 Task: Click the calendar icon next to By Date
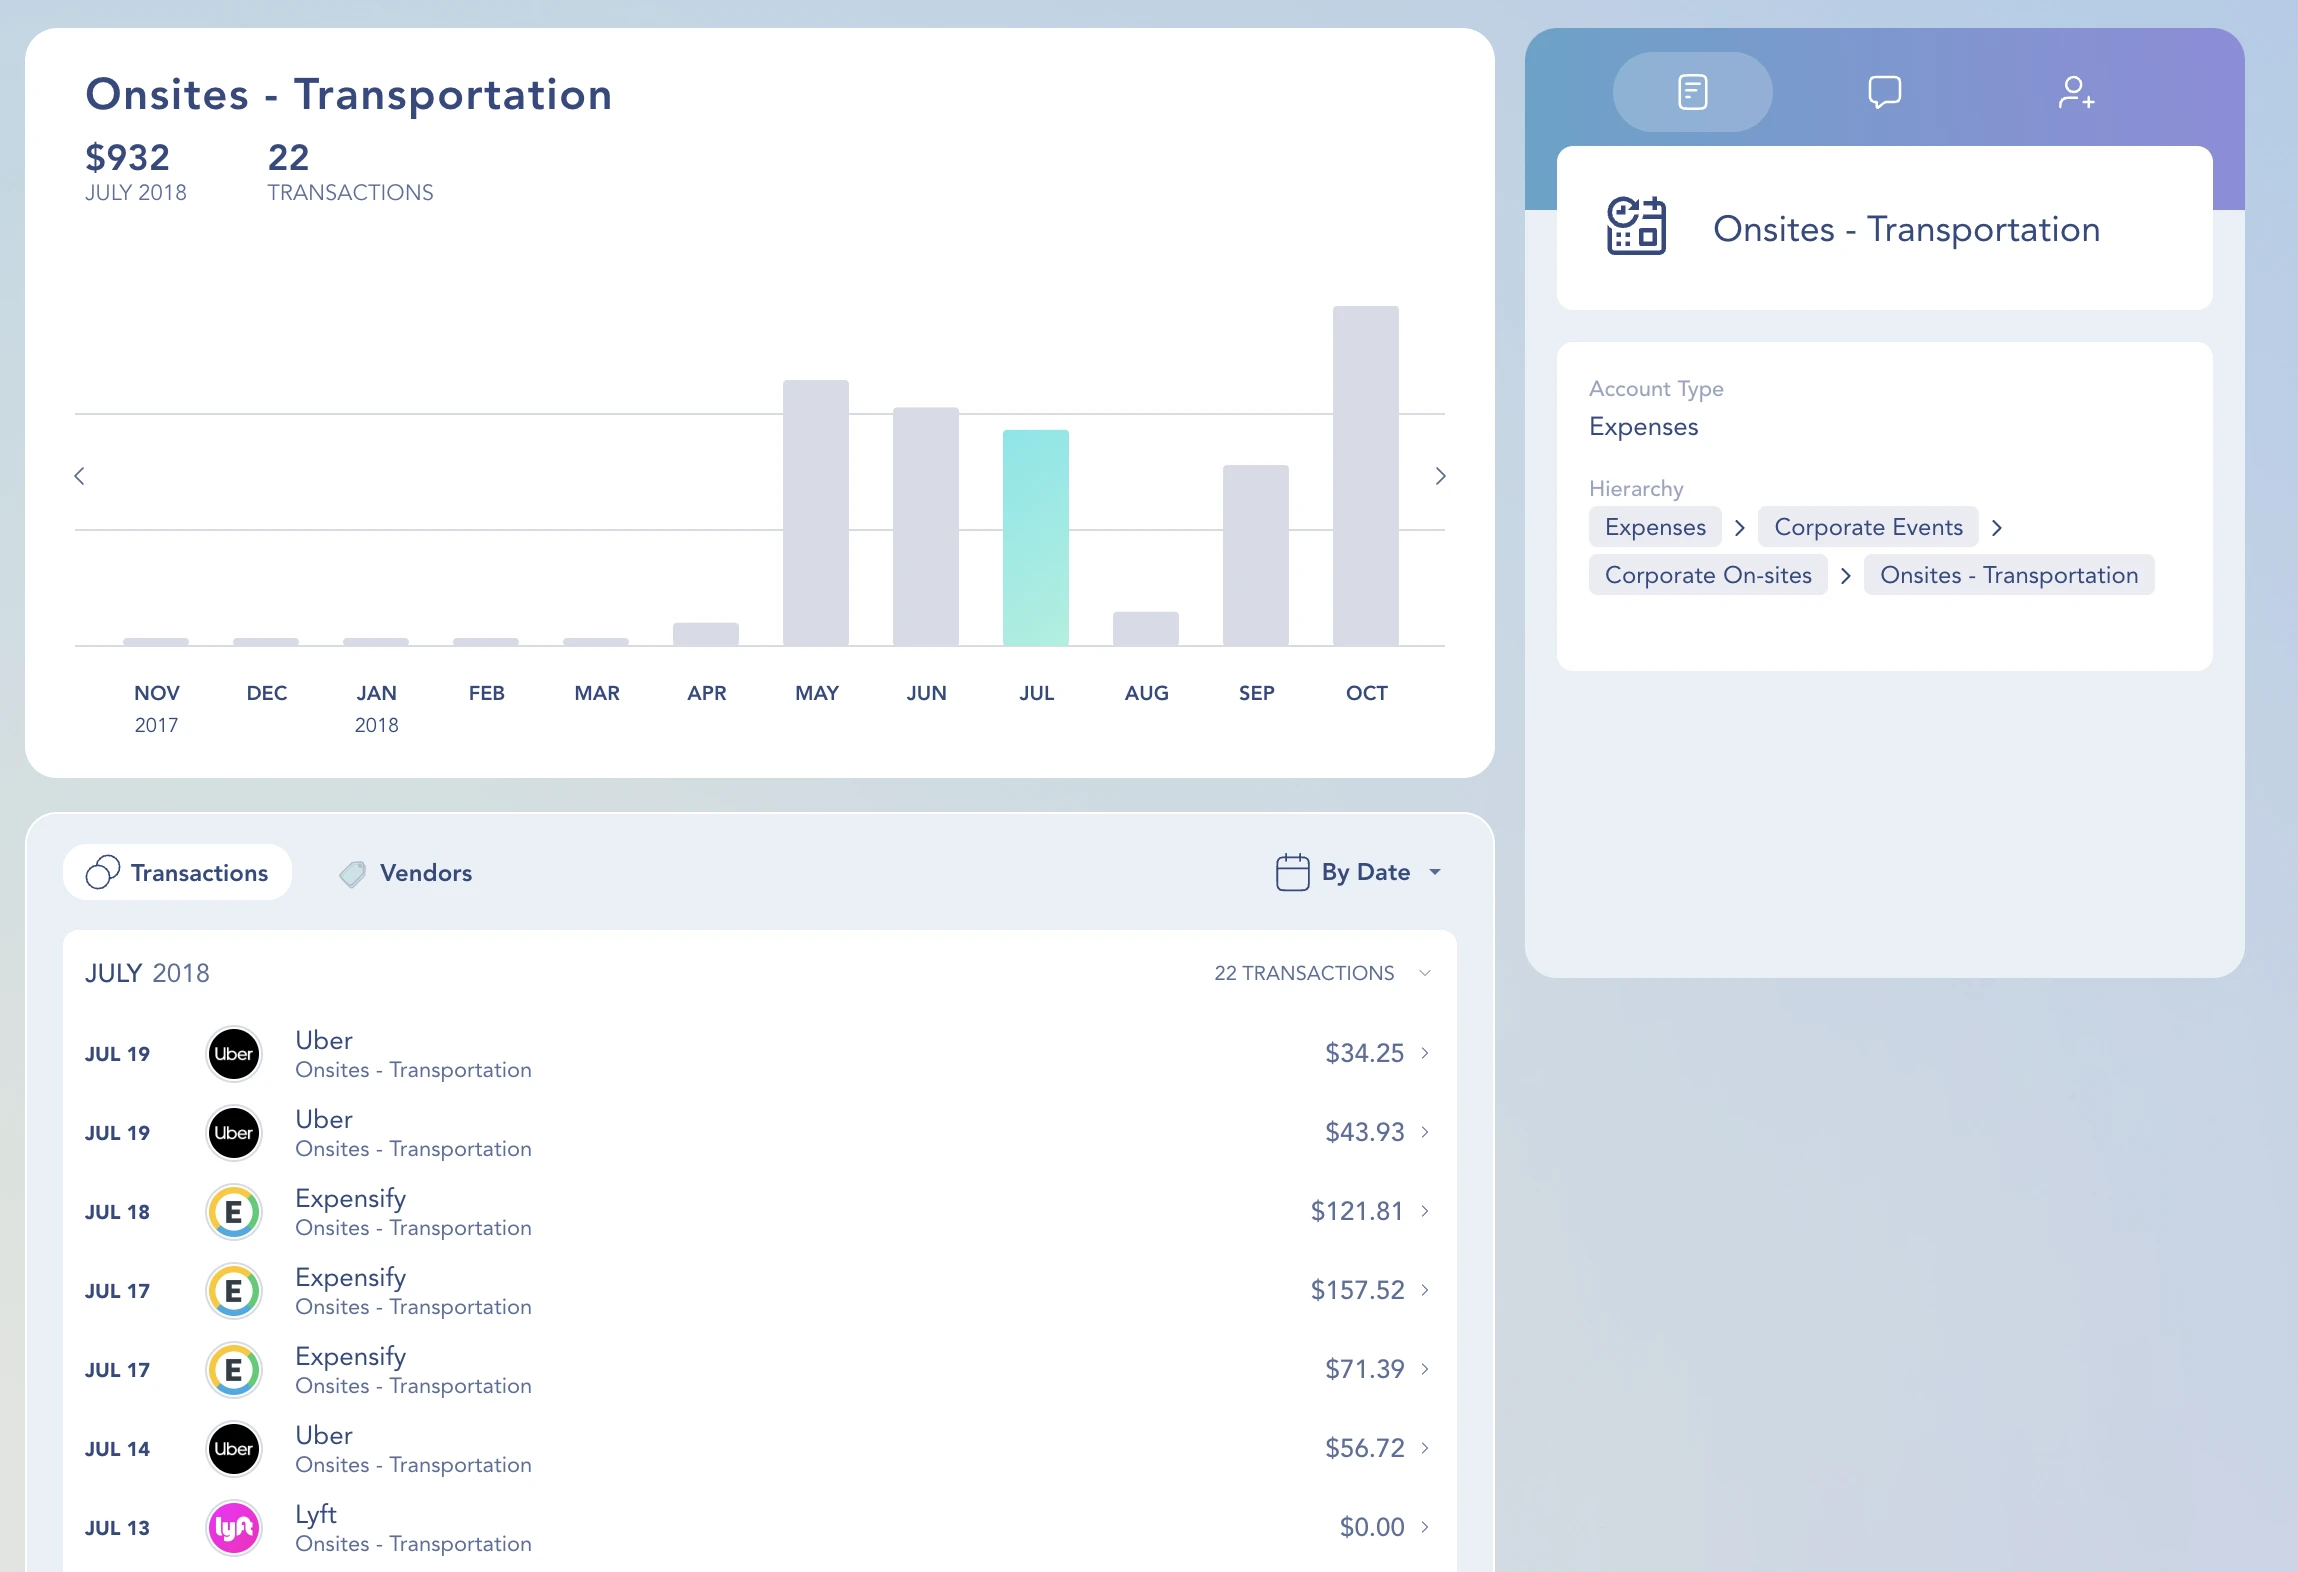click(1292, 871)
